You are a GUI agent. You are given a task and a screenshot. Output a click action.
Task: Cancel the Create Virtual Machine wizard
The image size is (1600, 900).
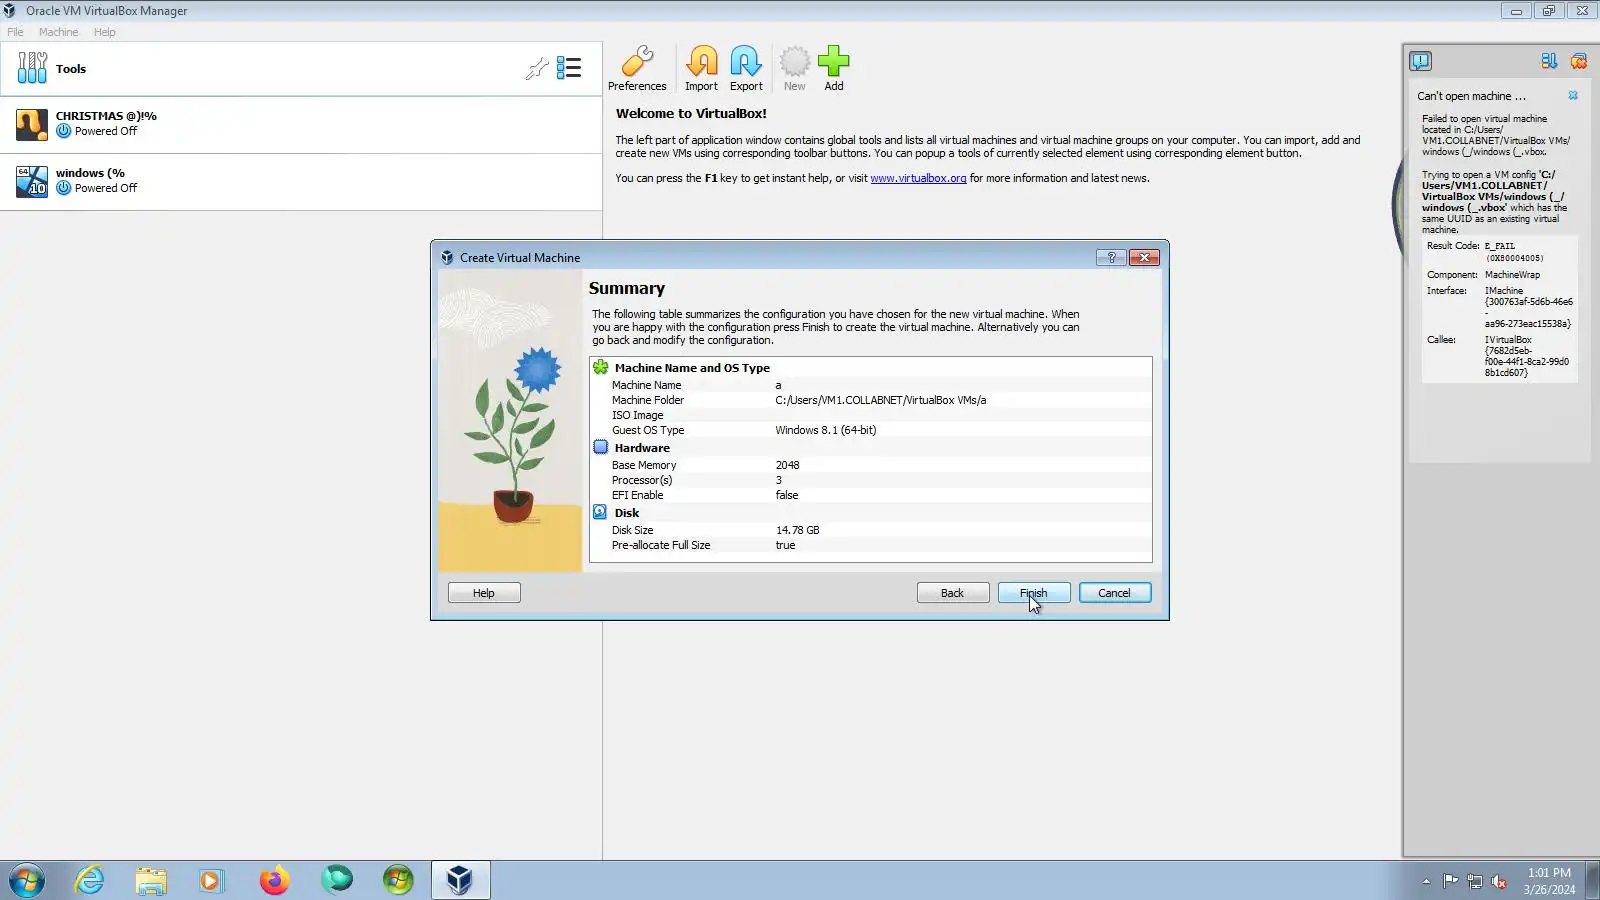pyautogui.click(x=1115, y=593)
